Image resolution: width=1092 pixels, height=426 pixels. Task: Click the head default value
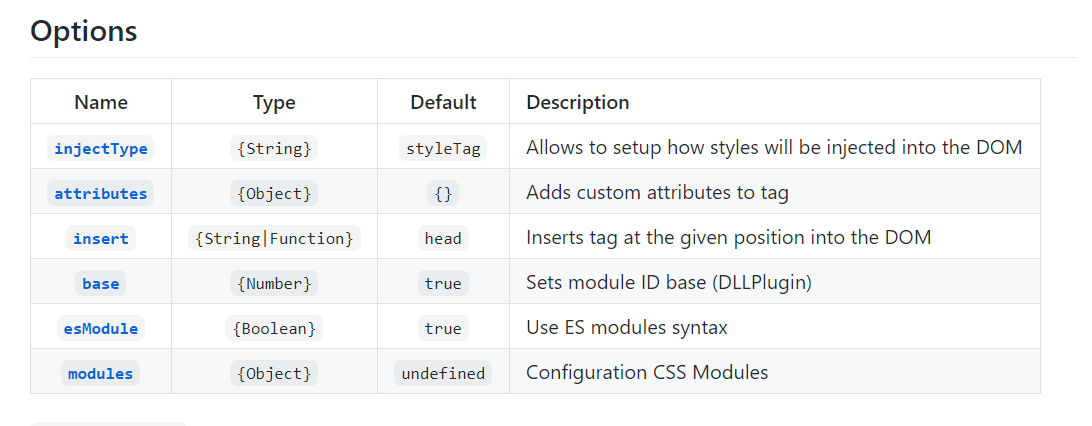click(443, 239)
